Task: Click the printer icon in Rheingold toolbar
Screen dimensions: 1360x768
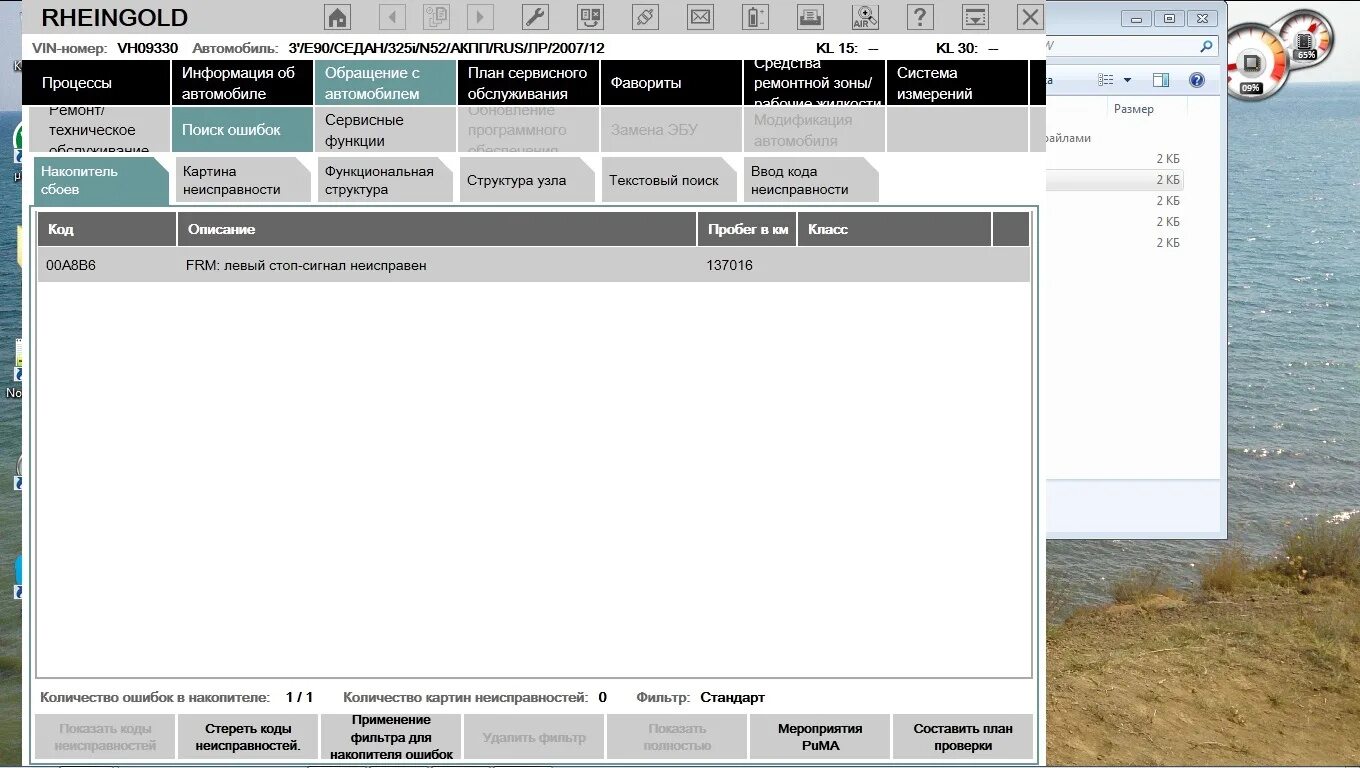Action: tap(810, 17)
